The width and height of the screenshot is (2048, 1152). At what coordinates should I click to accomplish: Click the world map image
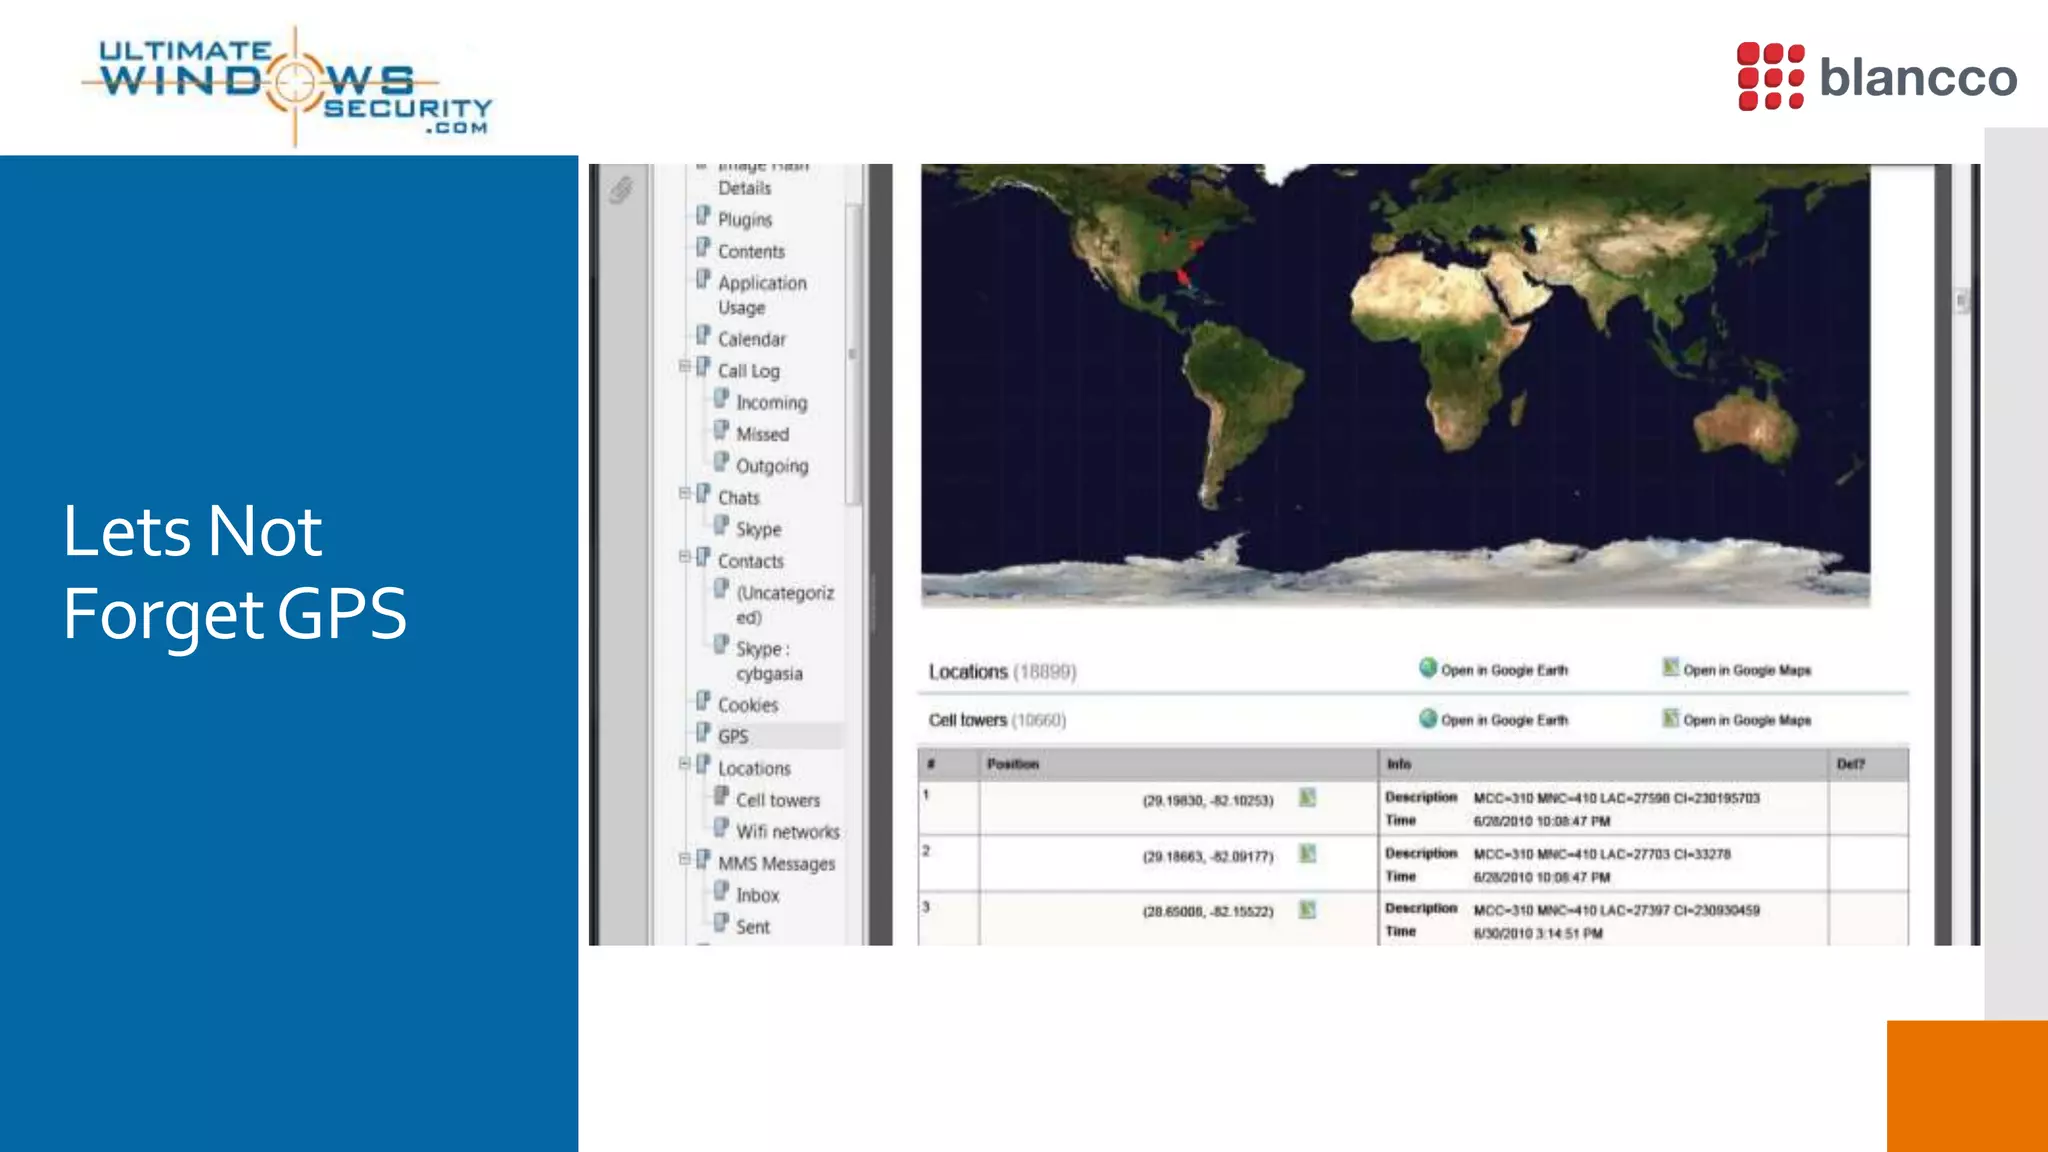tap(1395, 385)
